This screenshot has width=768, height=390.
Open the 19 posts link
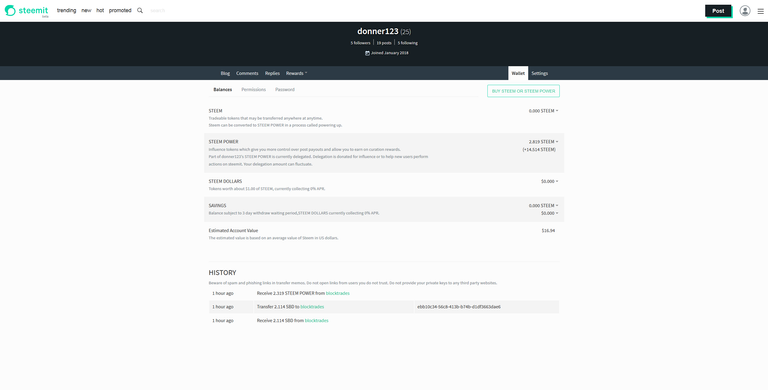tap(384, 43)
